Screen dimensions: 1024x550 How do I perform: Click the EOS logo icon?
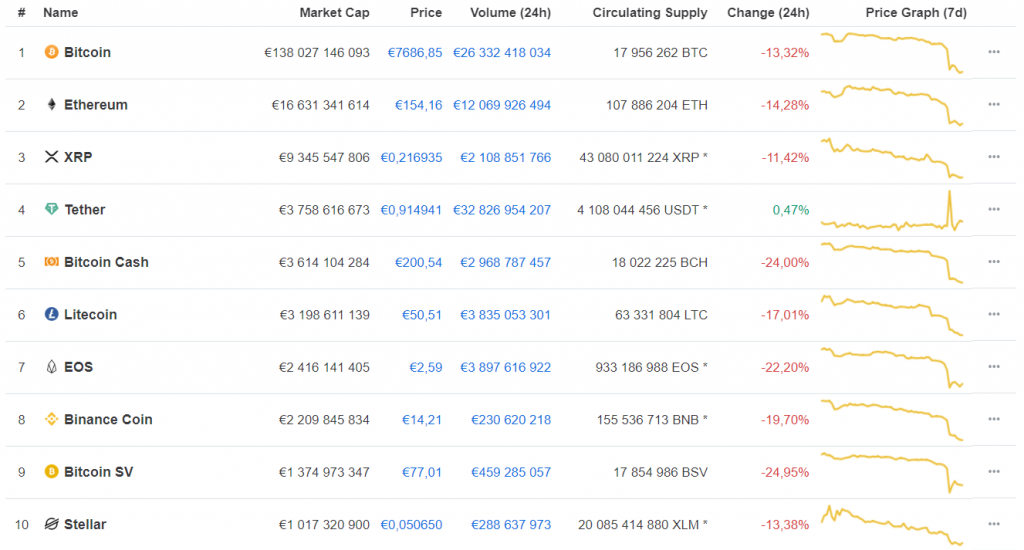point(51,366)
